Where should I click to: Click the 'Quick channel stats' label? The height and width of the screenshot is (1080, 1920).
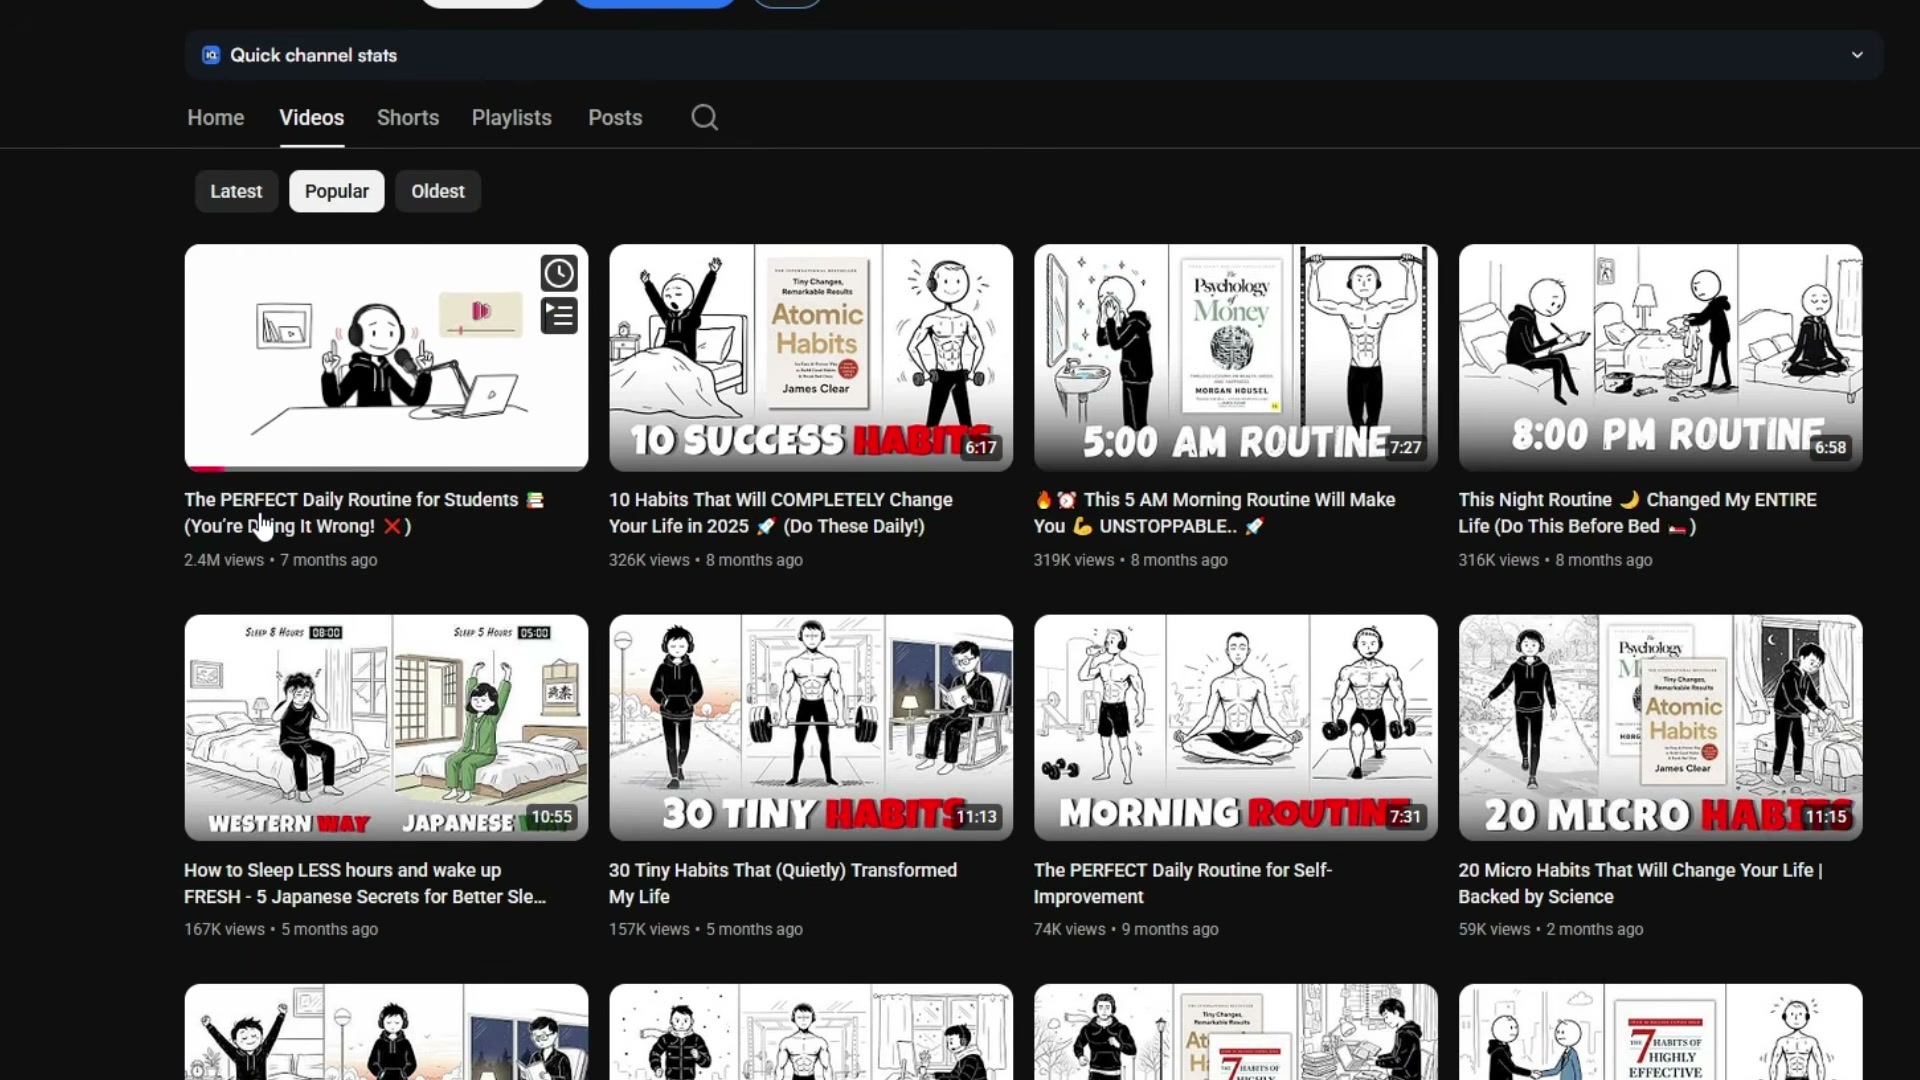pos(314,55)
